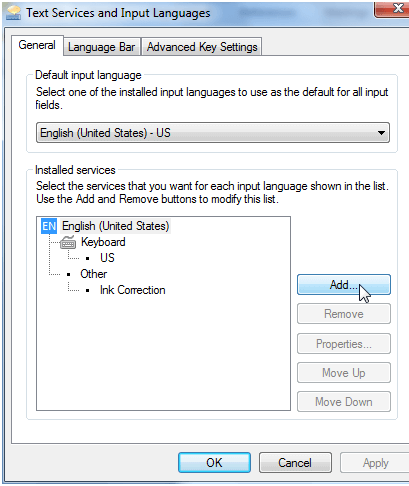Select the Ink Correction item
Viewport: 409px width, 486px height.
click(x=133, y=290)
